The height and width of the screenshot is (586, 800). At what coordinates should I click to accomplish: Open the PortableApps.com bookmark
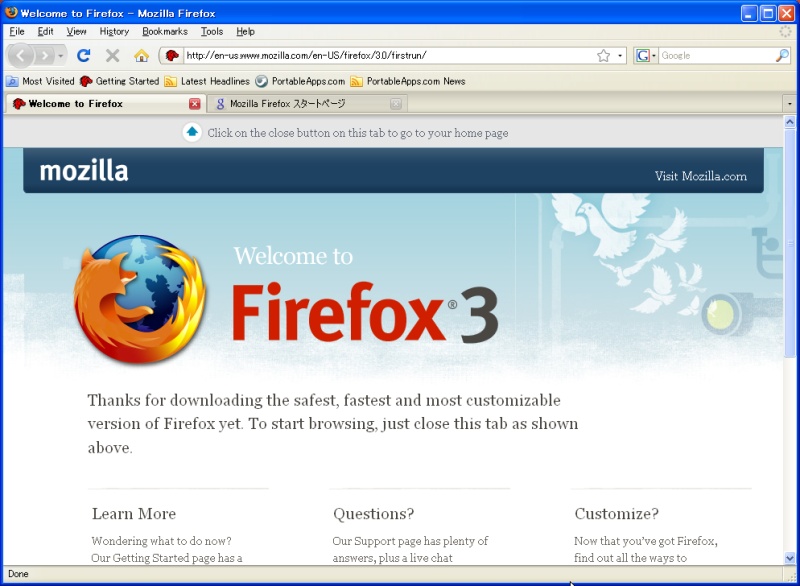(300, 81)
